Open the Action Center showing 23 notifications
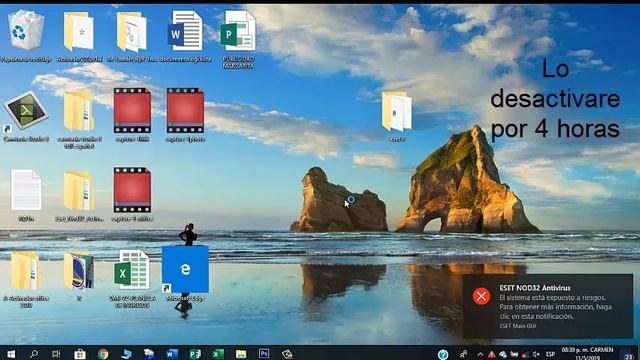The width and height of the screenshot is (640, 360). tap(629, 356)
